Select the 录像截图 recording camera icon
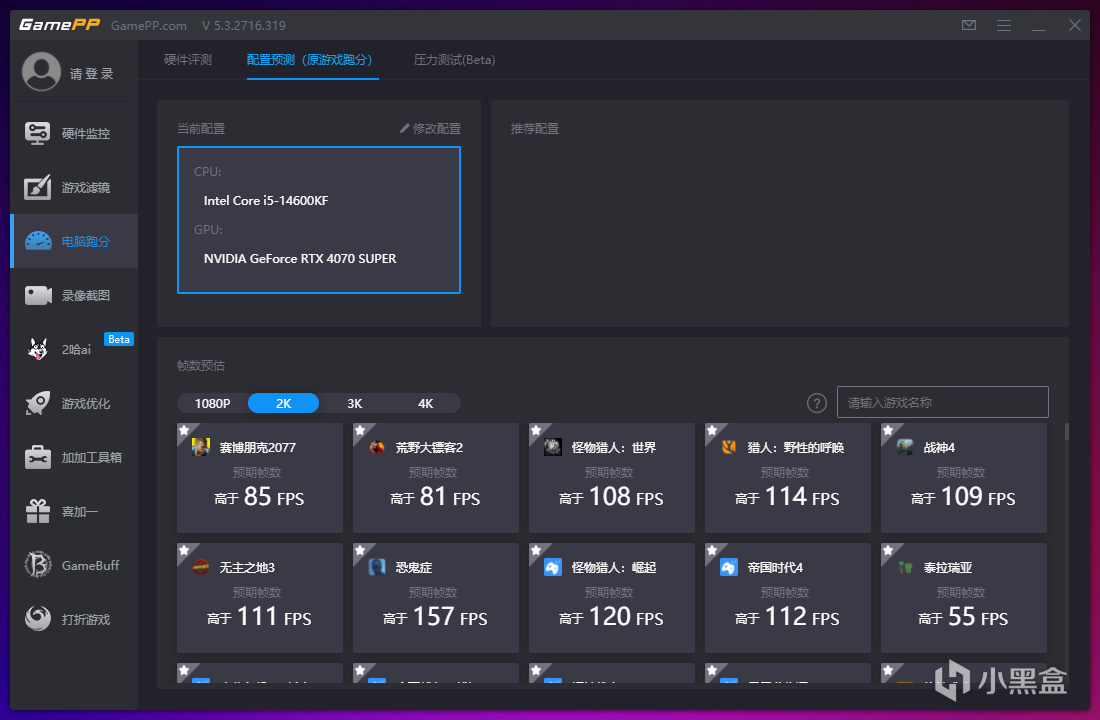1100x720 pixels. [x=37, y=295]
